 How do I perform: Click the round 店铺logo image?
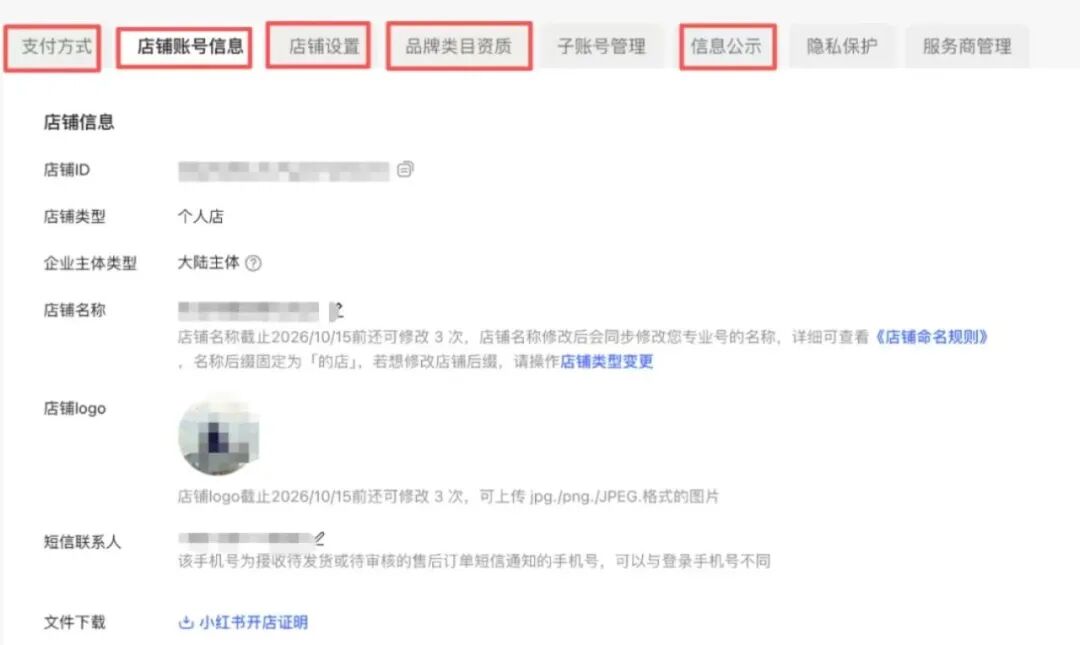(x=219, y=436)
